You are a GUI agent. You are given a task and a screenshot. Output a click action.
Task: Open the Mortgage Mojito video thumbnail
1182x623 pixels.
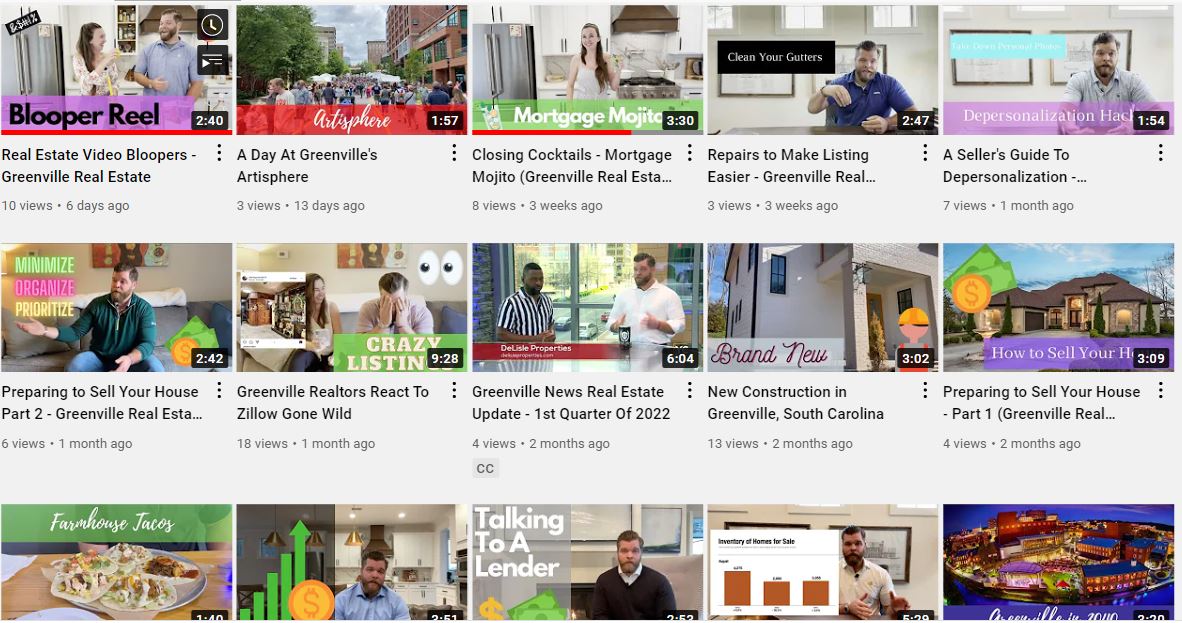[x=587, y=69]
